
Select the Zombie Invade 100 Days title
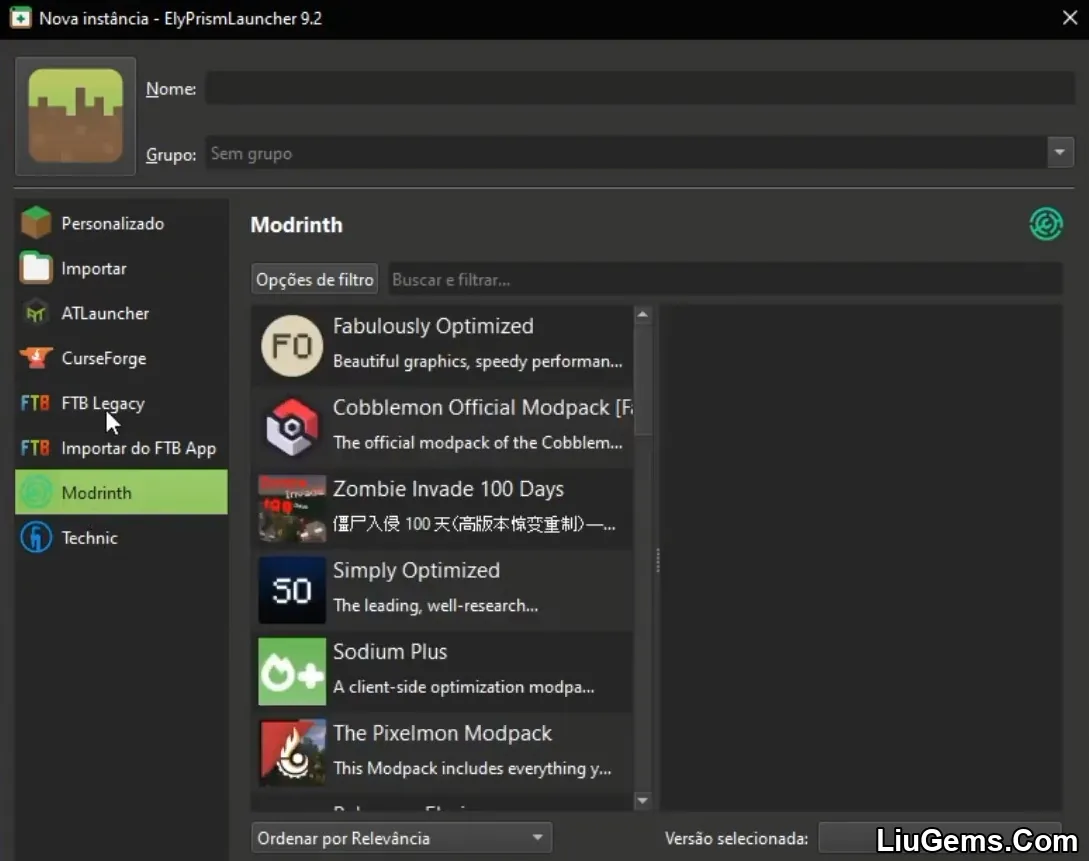click(x=448, y=489)
